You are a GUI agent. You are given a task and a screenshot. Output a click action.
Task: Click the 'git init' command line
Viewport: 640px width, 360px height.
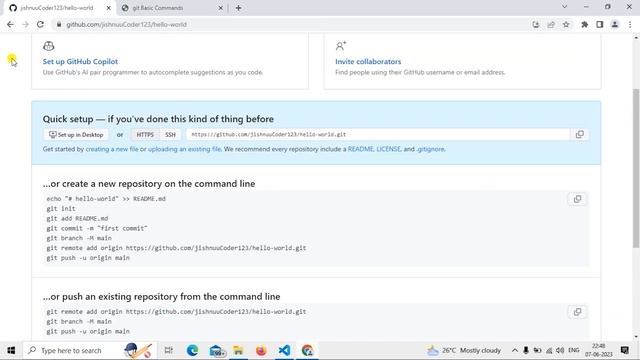pos(61,209)
